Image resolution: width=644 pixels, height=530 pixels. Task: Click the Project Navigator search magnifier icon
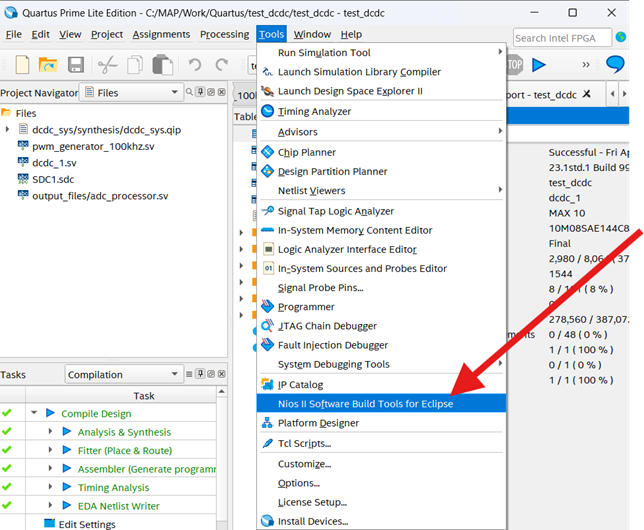[x=189, y=92]
